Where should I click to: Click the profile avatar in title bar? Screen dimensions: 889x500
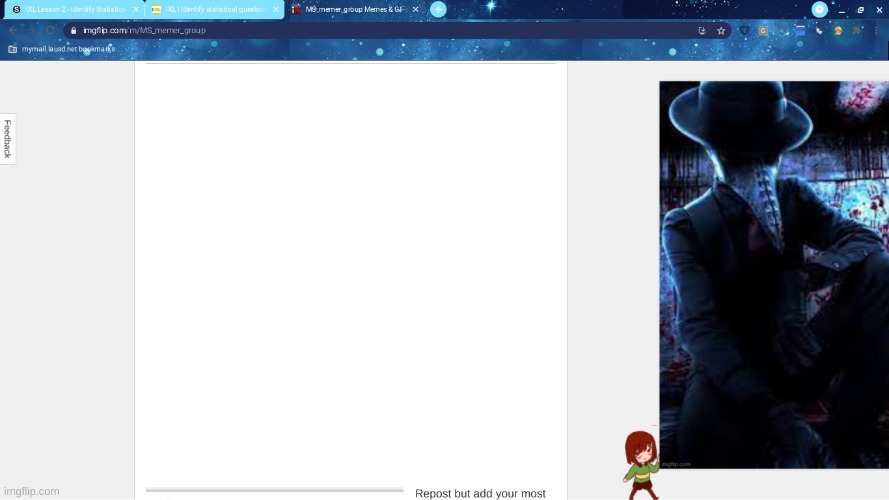pyautogui.click(x=819, y=9)
